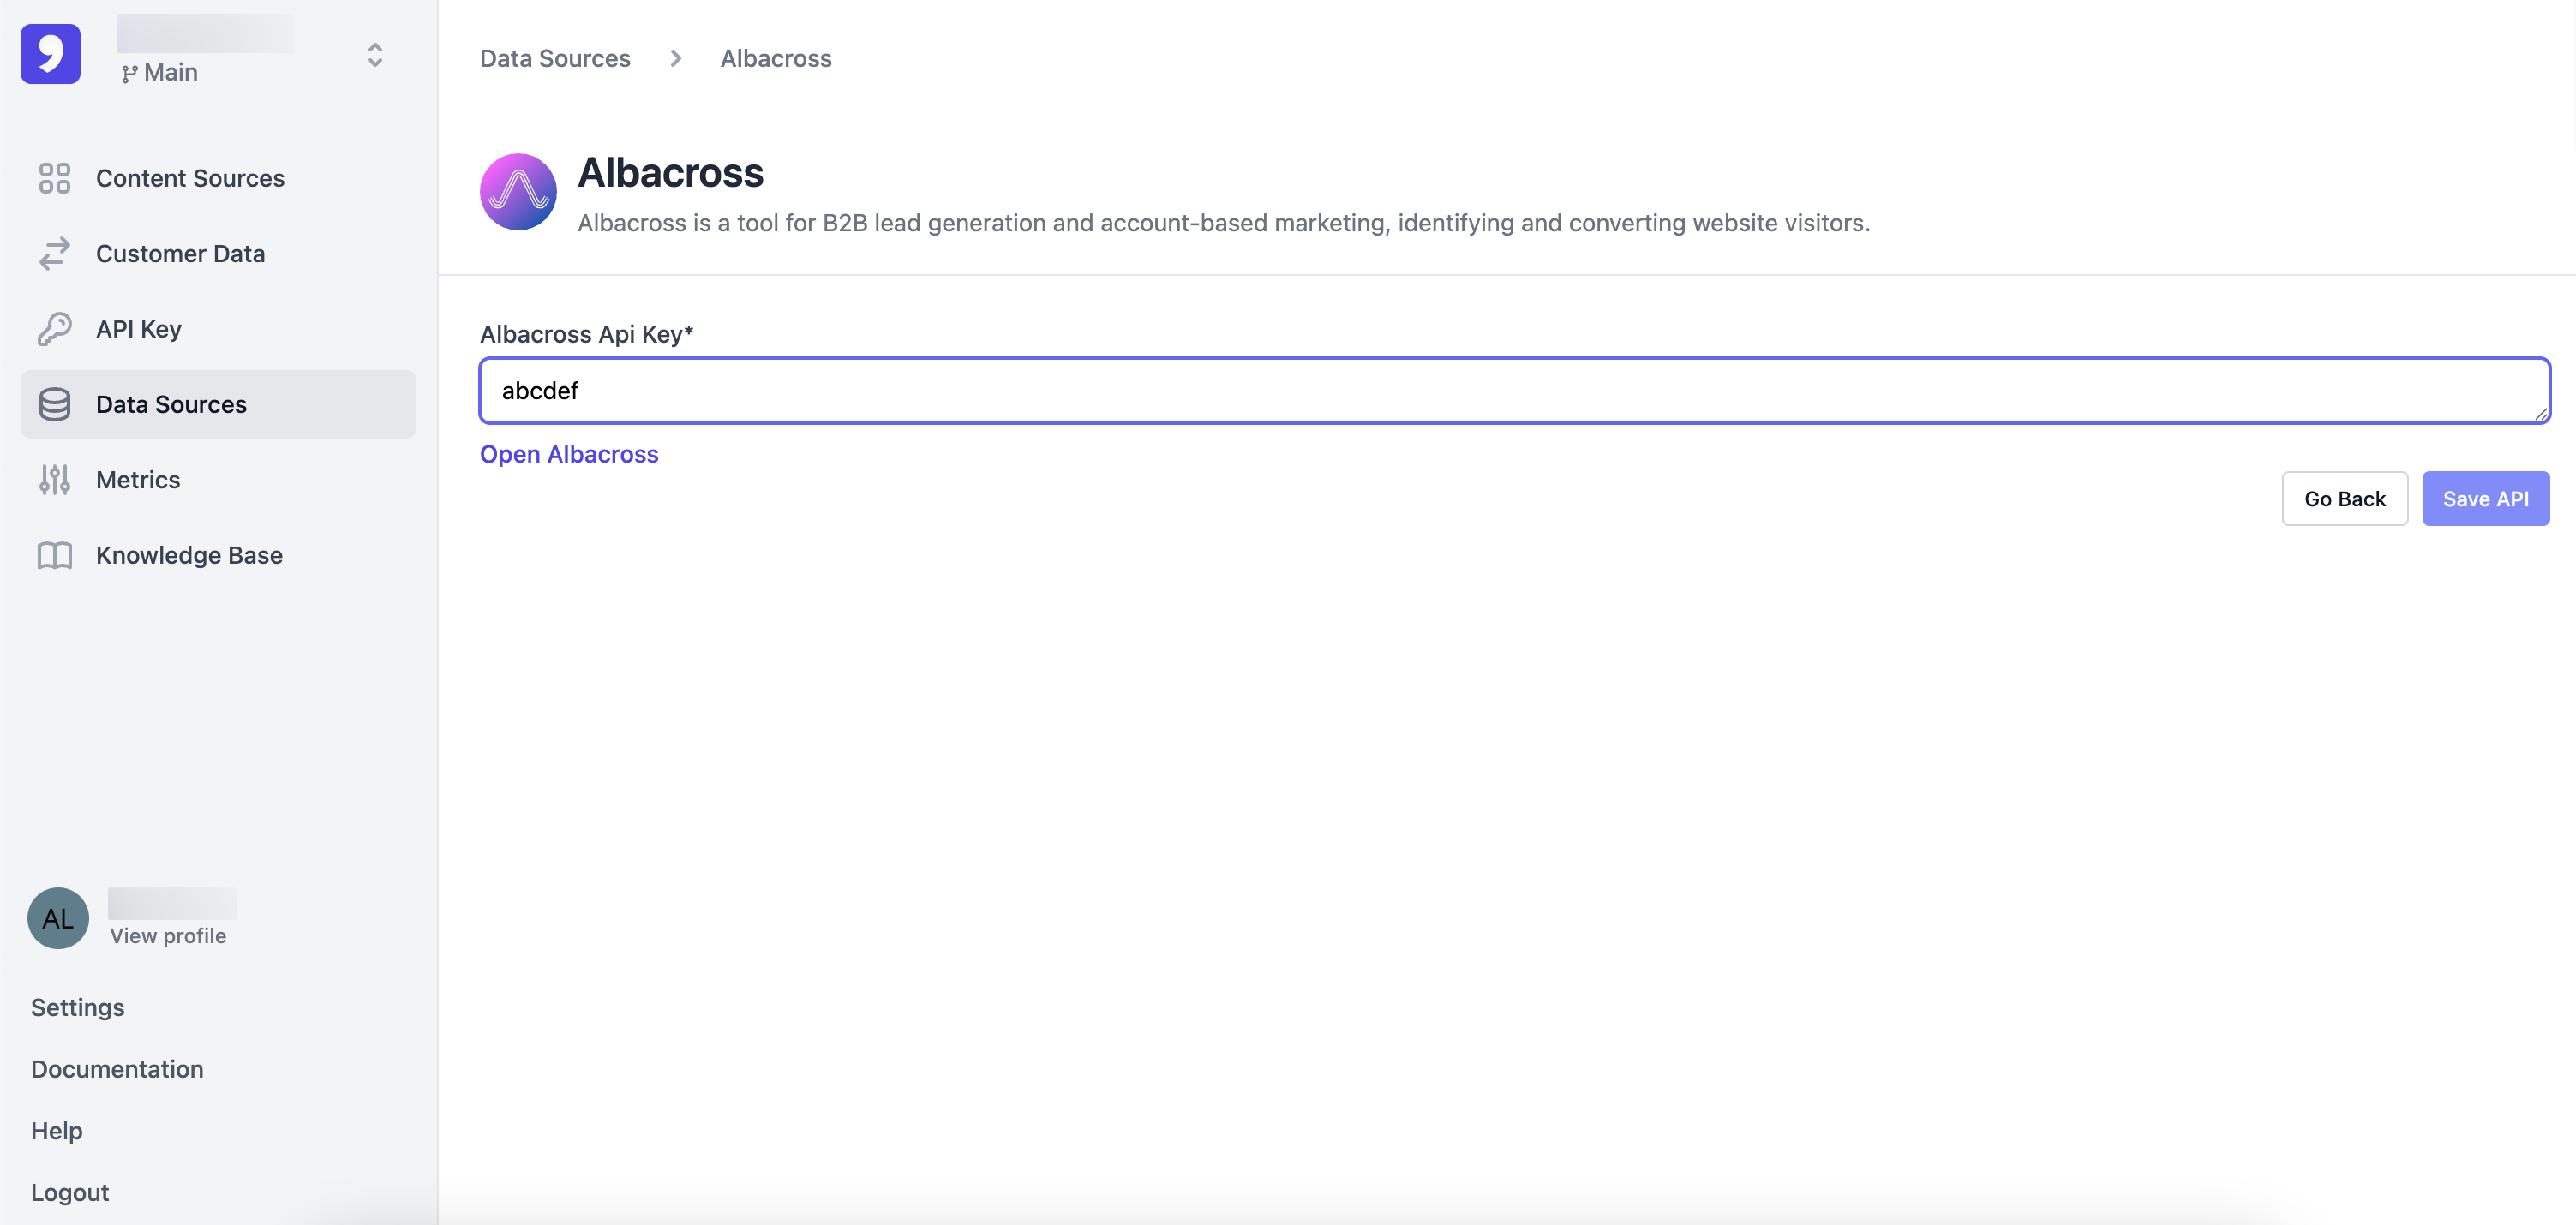Click the Metrics sliders icon

tap(54, 480)
